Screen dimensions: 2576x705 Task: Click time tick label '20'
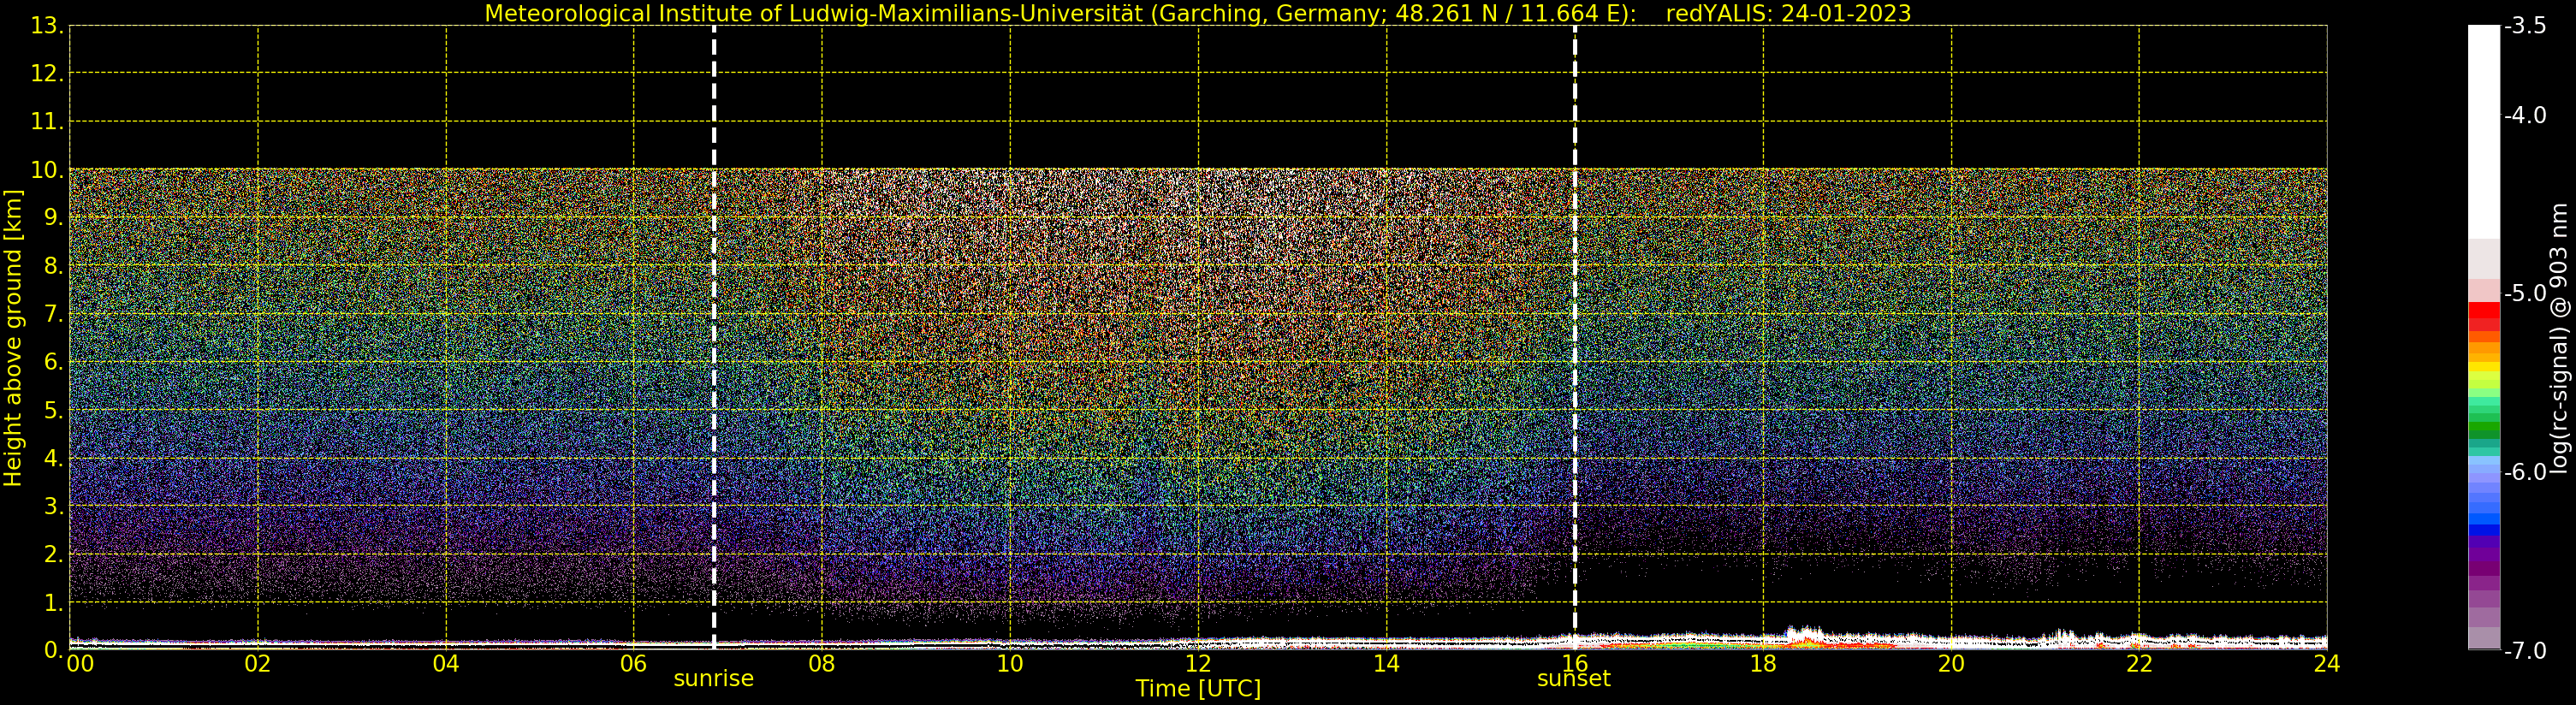point(1950,664)
